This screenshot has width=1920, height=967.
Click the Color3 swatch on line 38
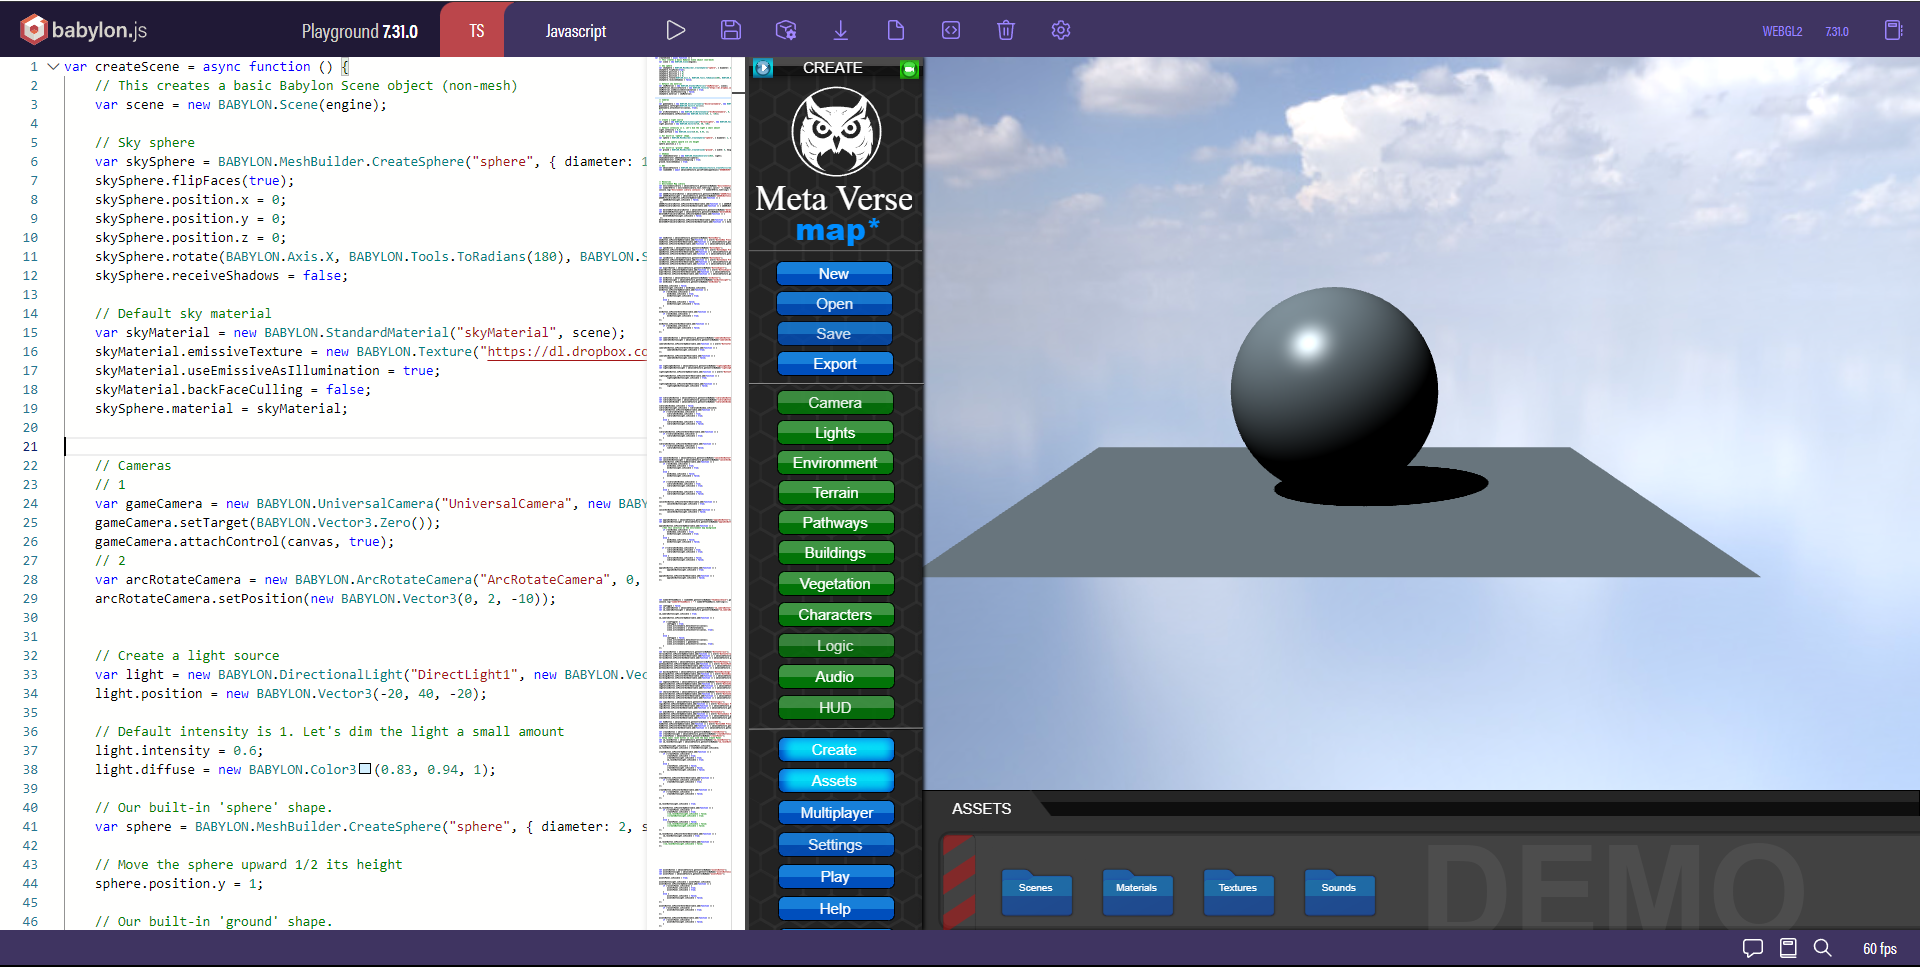(x=365, y=769)
